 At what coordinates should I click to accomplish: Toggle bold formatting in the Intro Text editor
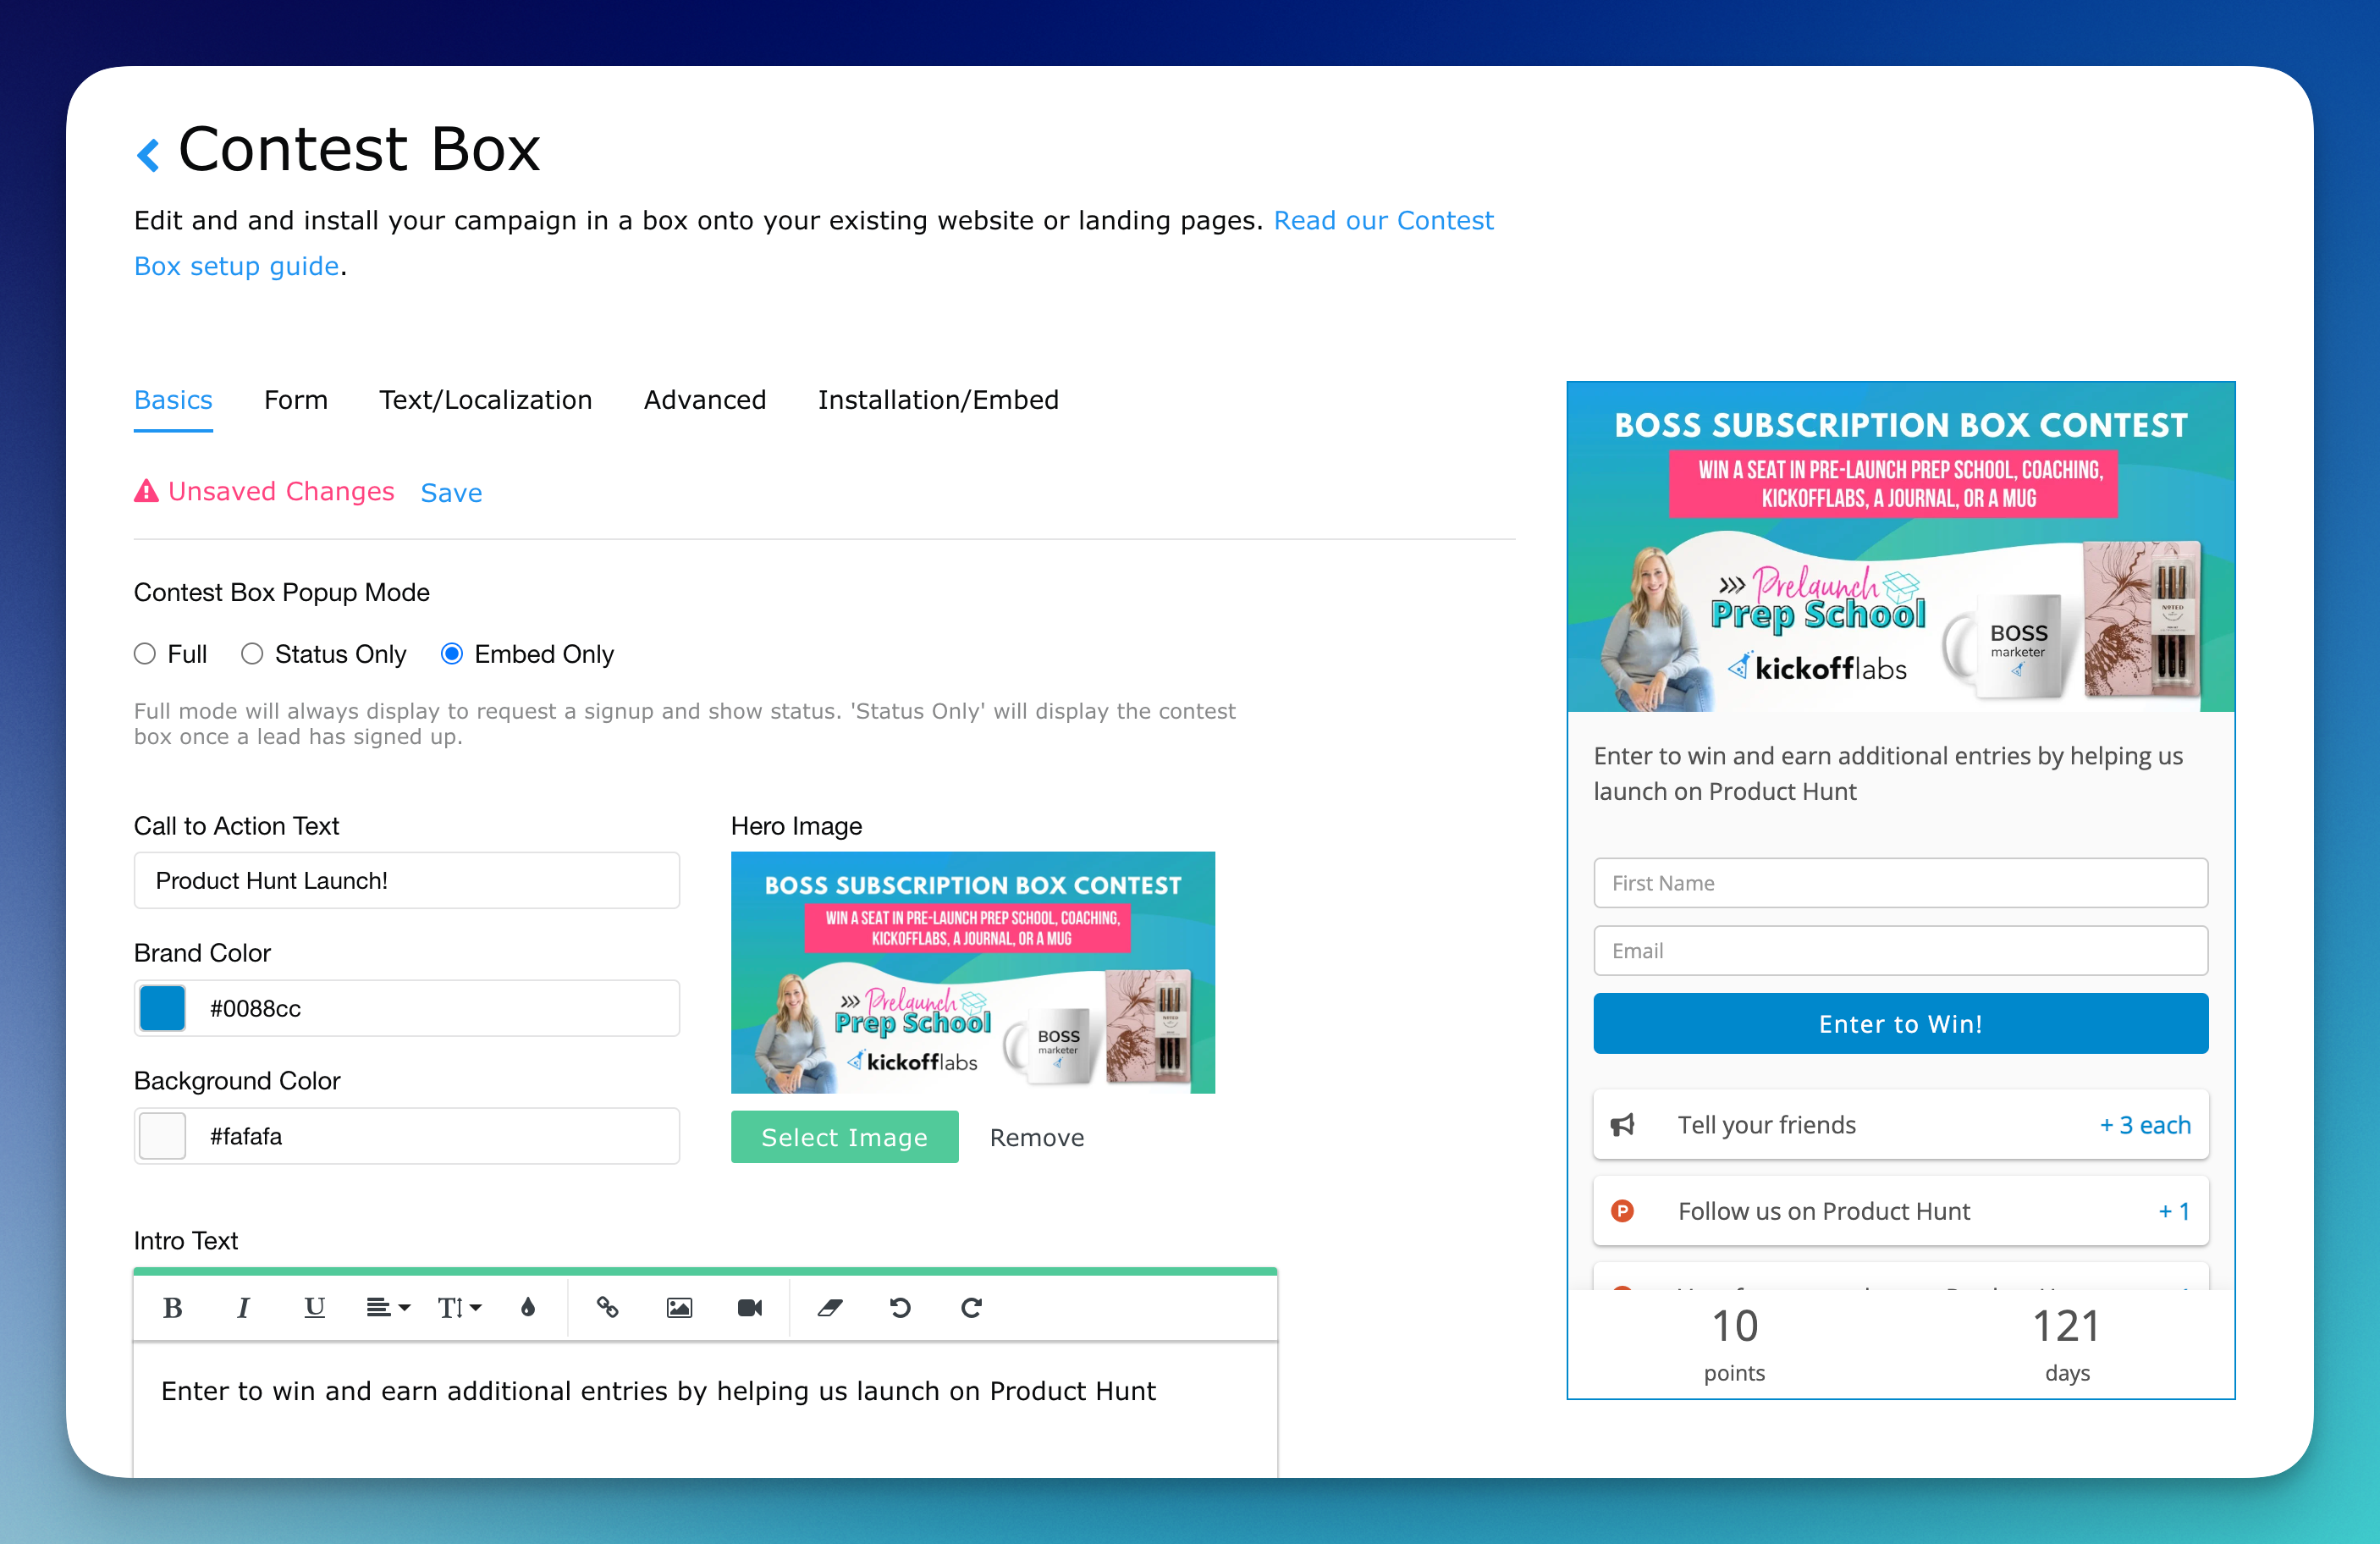coord(172,1308)
